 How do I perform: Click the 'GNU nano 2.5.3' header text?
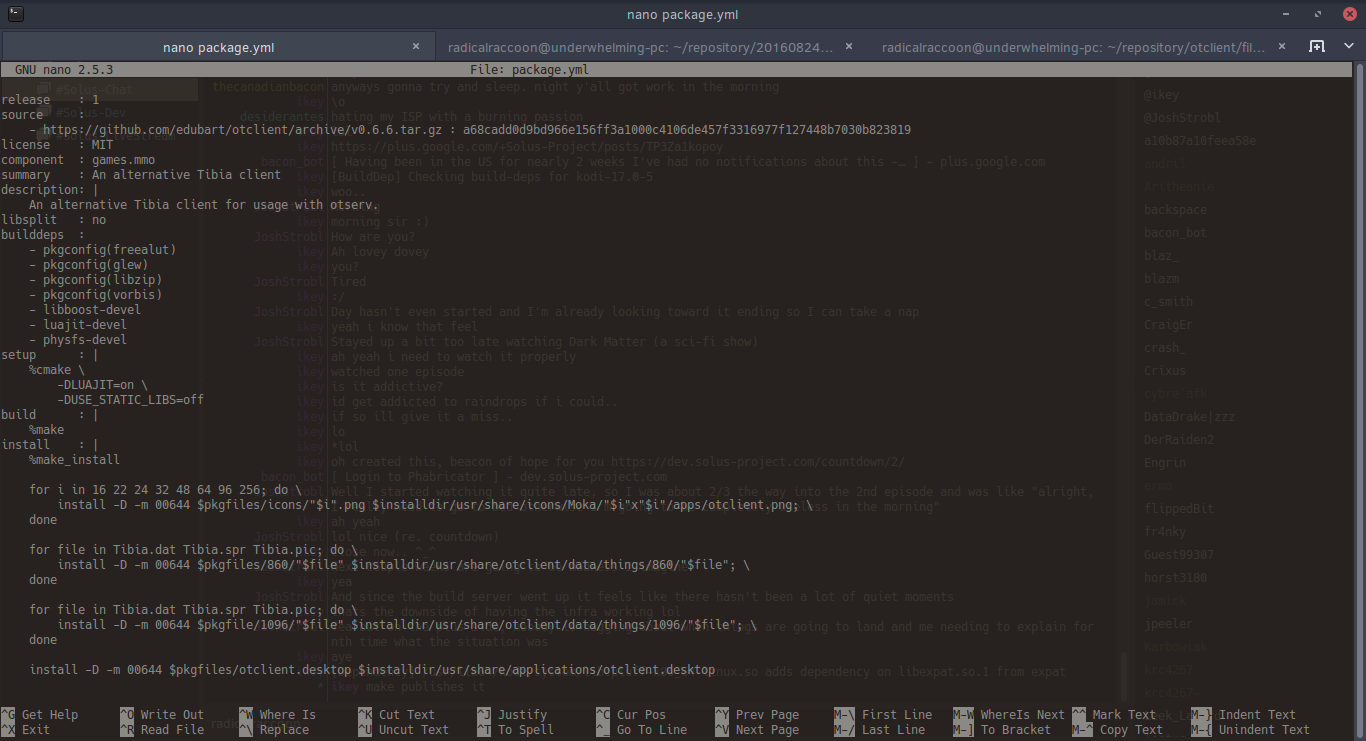point(64,71)
